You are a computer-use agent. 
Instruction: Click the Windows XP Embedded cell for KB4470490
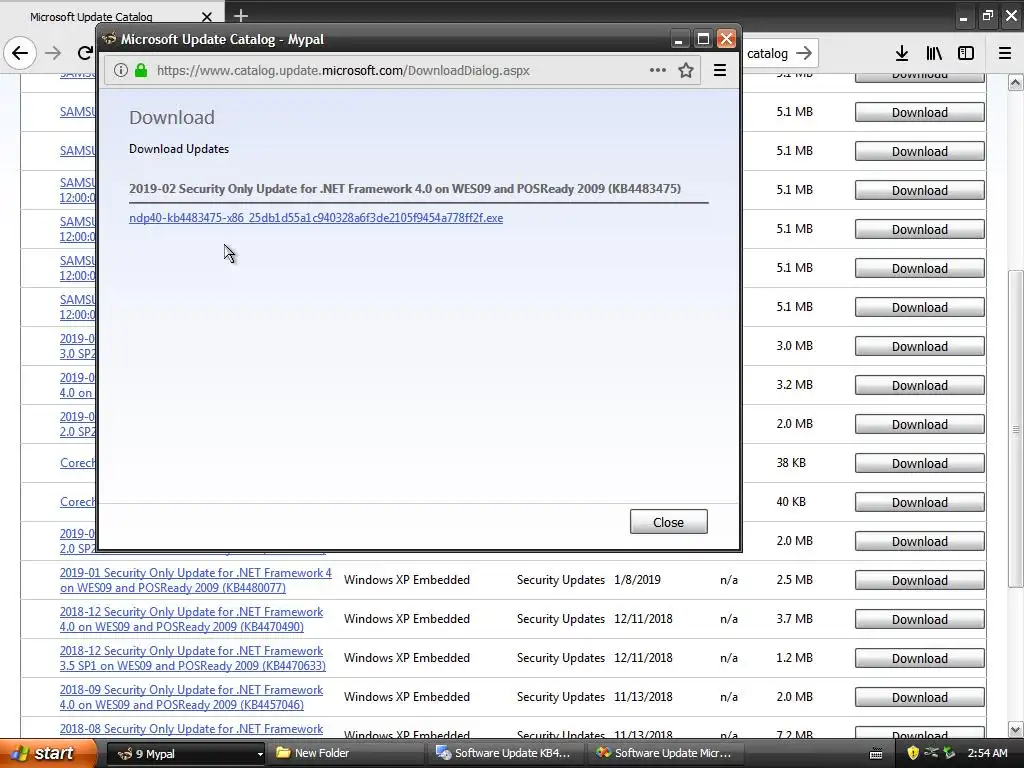(x=407, y=619)
